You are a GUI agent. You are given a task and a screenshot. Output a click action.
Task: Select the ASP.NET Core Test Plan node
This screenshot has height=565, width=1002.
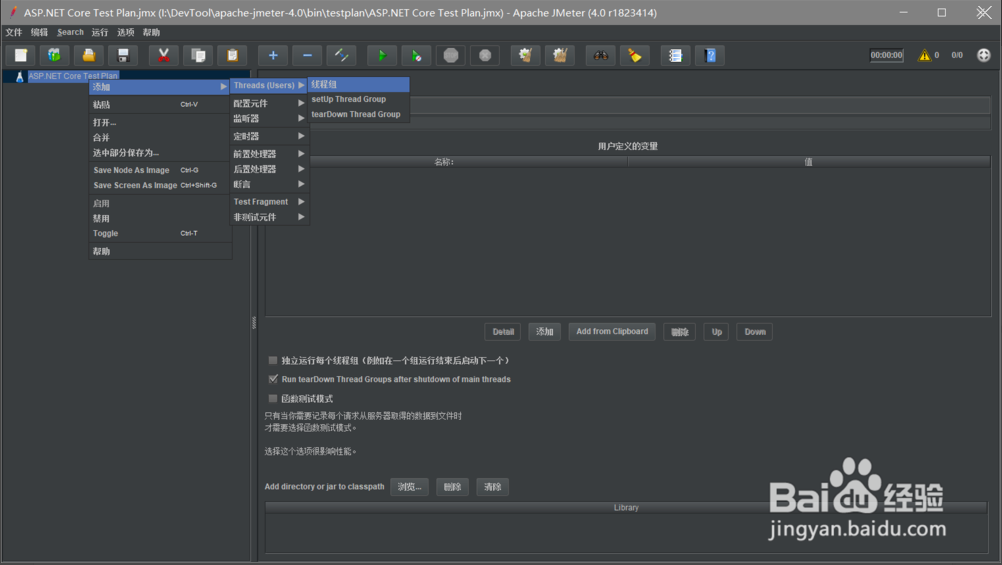pyautogui.click(x=73, y=76)
